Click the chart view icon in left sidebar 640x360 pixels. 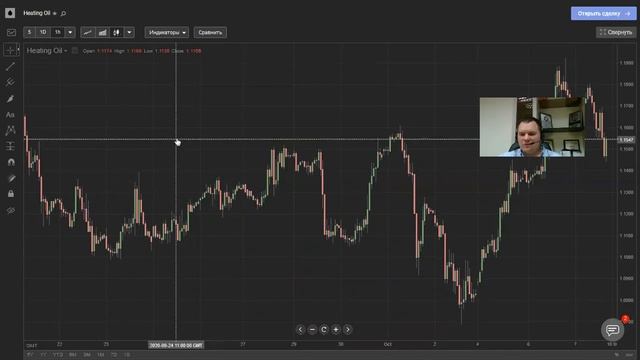pyautogui.click(x=11, y=32)
